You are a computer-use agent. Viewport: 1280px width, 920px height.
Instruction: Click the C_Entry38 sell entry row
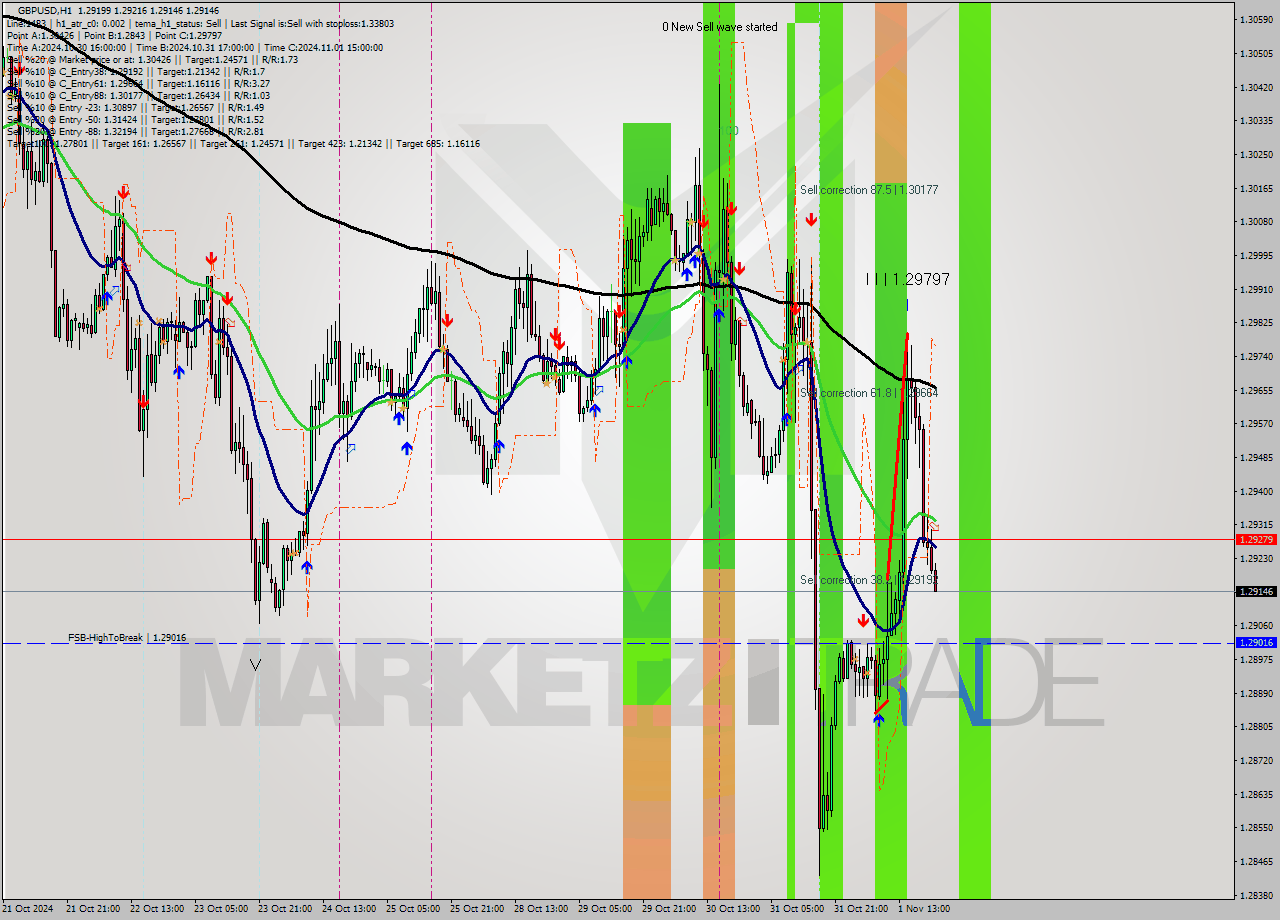click(135, 71)
